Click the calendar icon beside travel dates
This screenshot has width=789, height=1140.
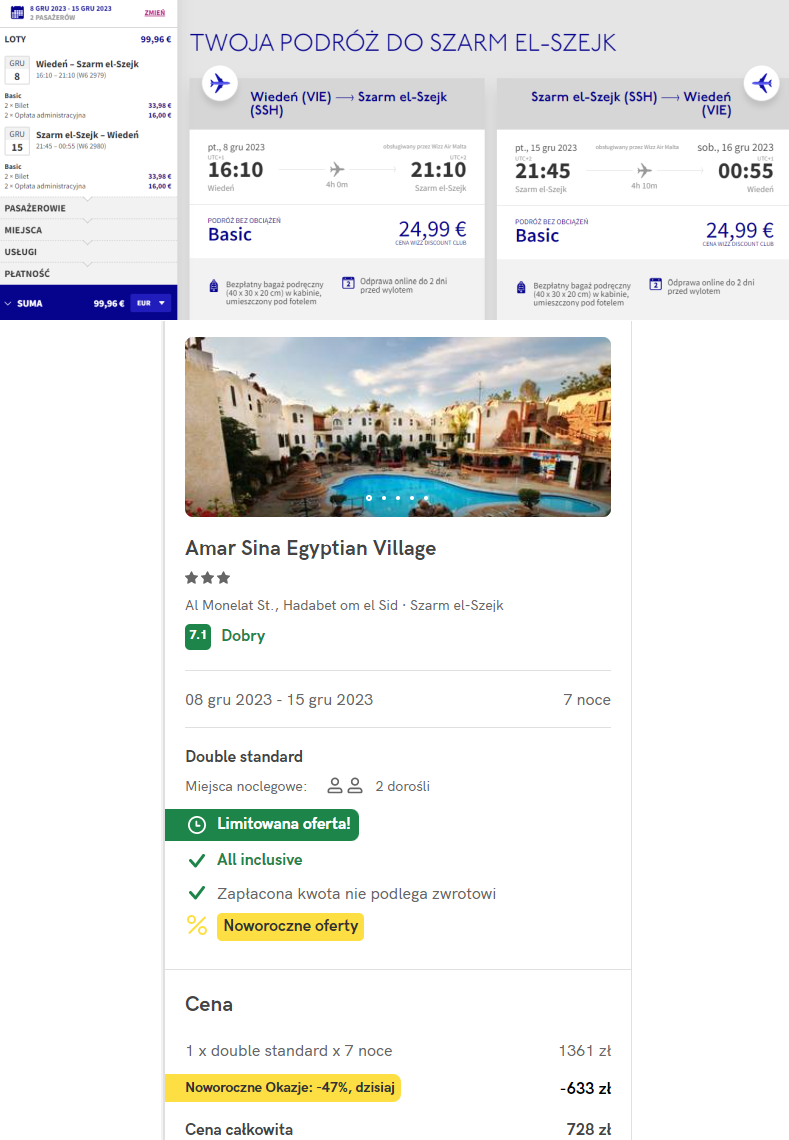17,12
